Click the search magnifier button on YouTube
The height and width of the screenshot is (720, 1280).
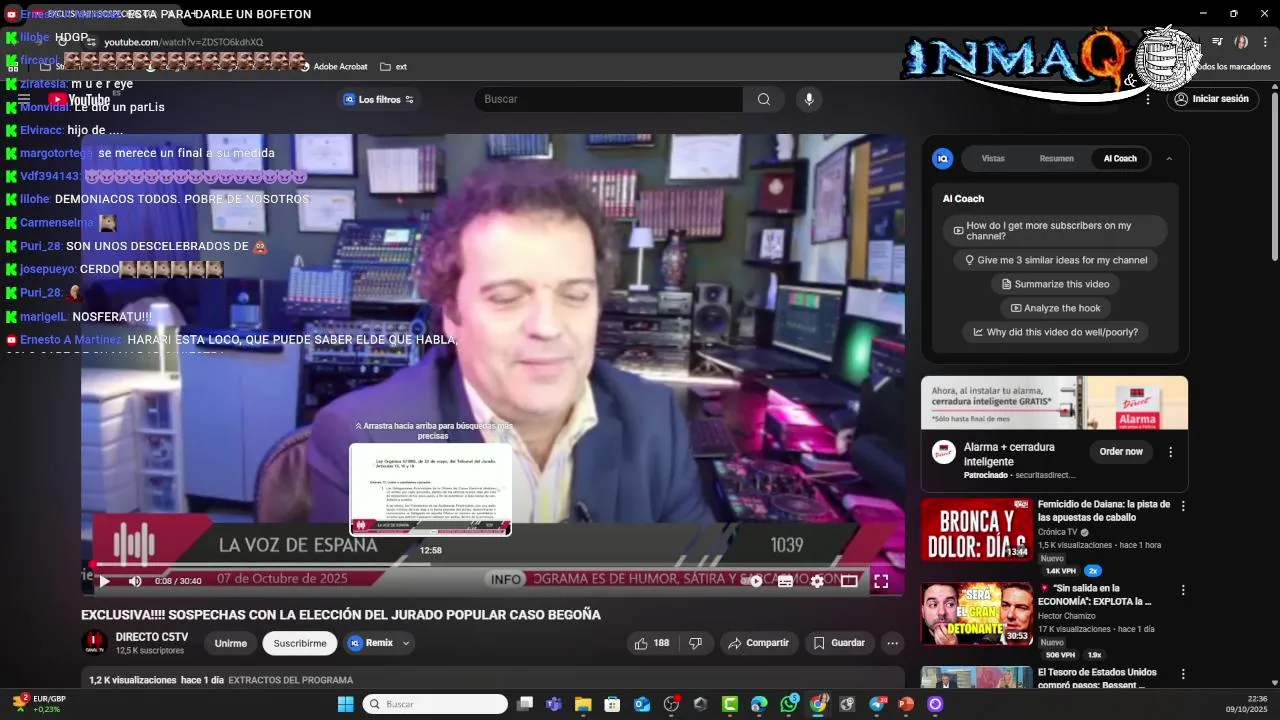click(764, 99)
